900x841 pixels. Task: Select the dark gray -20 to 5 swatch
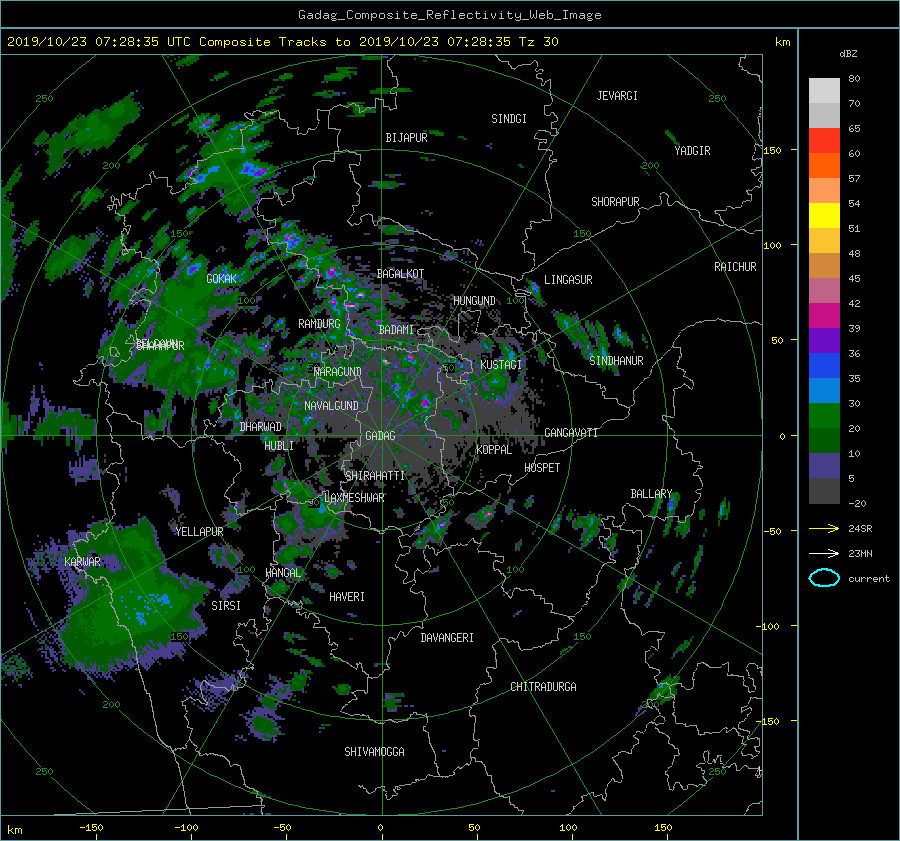click(824, 491)
